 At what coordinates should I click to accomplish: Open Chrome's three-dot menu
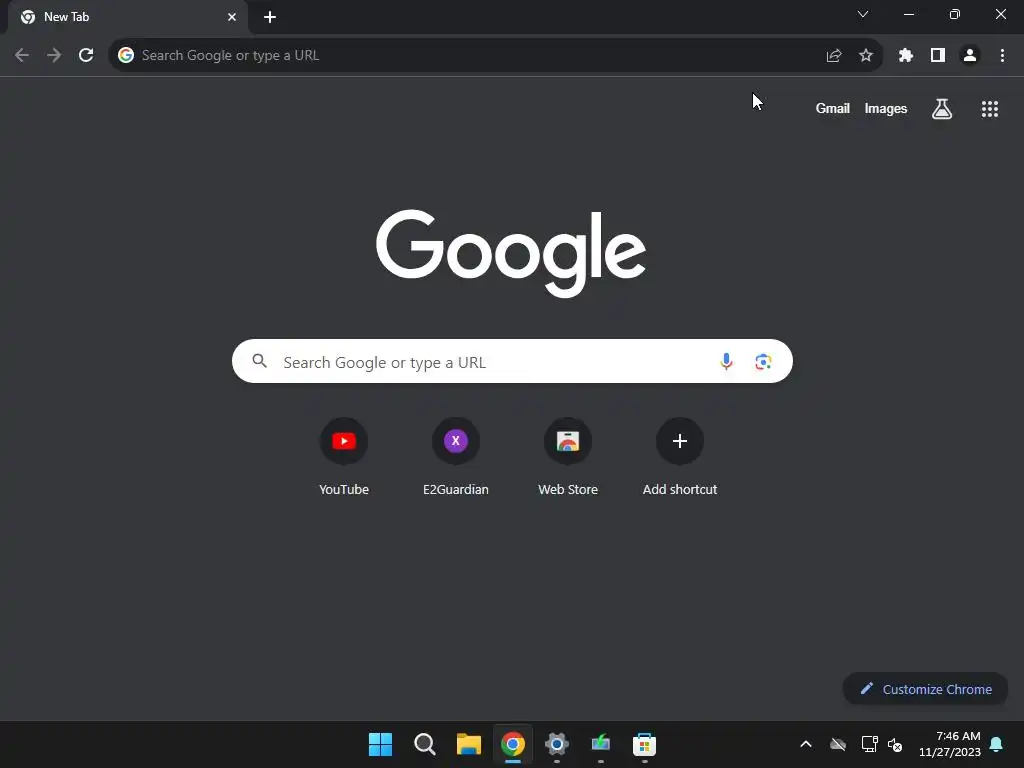click(x=1002, y=56)
